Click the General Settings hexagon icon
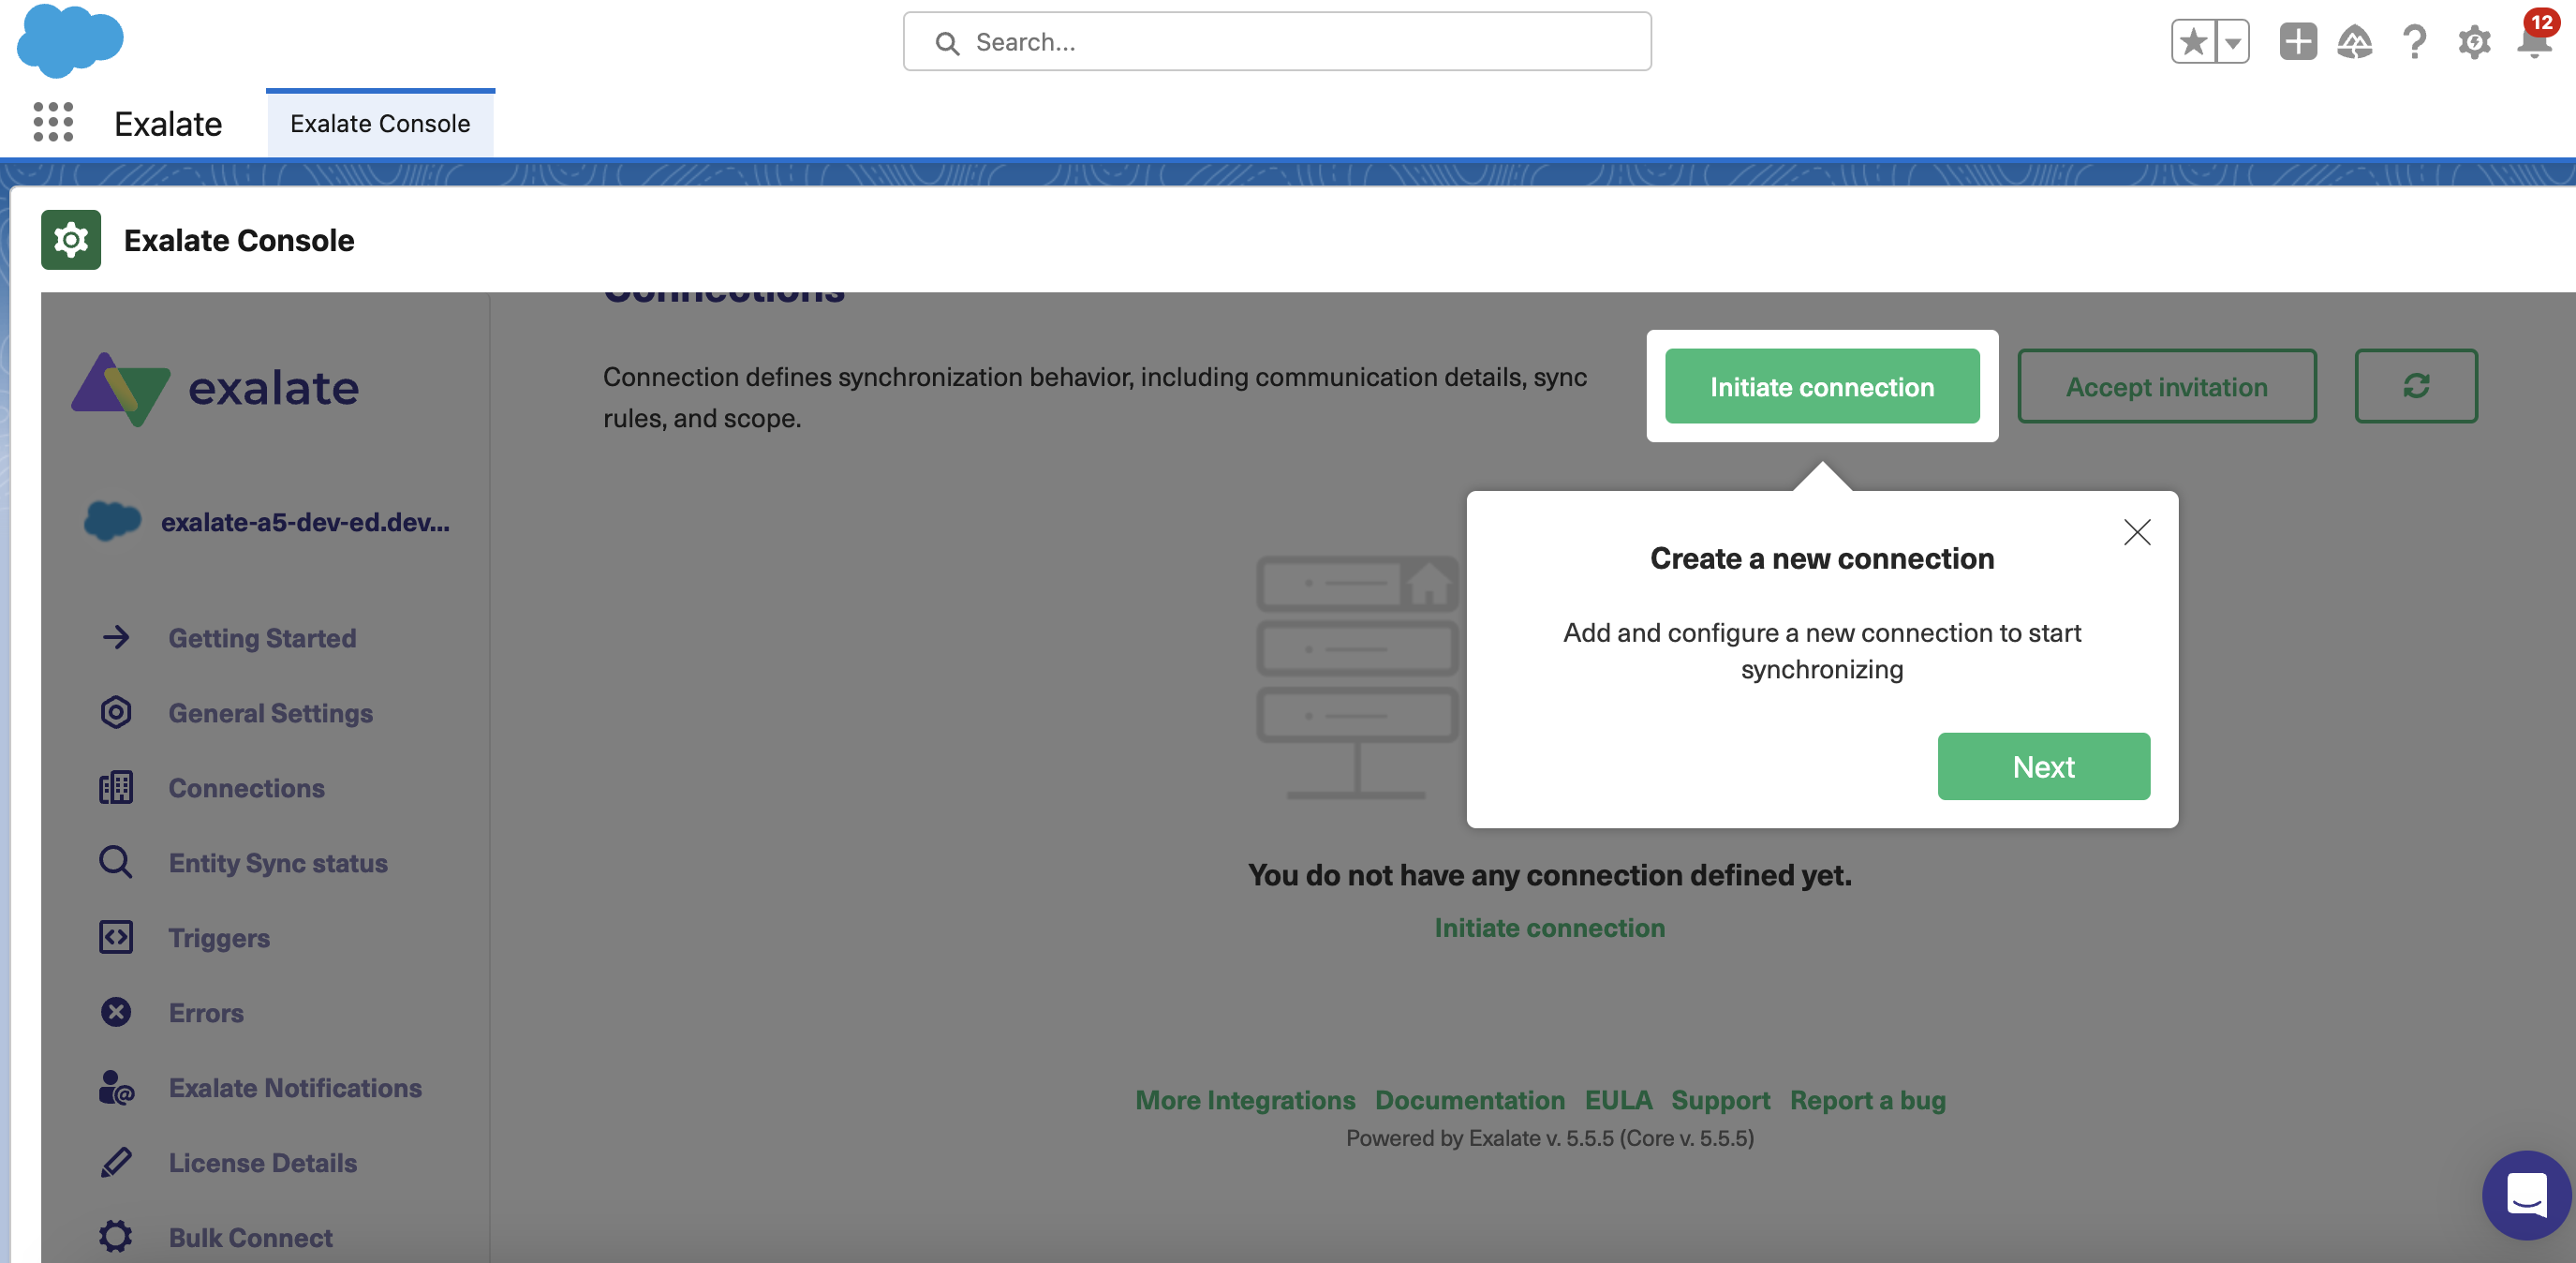Screen dimensions: 2576x1263 tap(116, 712)
